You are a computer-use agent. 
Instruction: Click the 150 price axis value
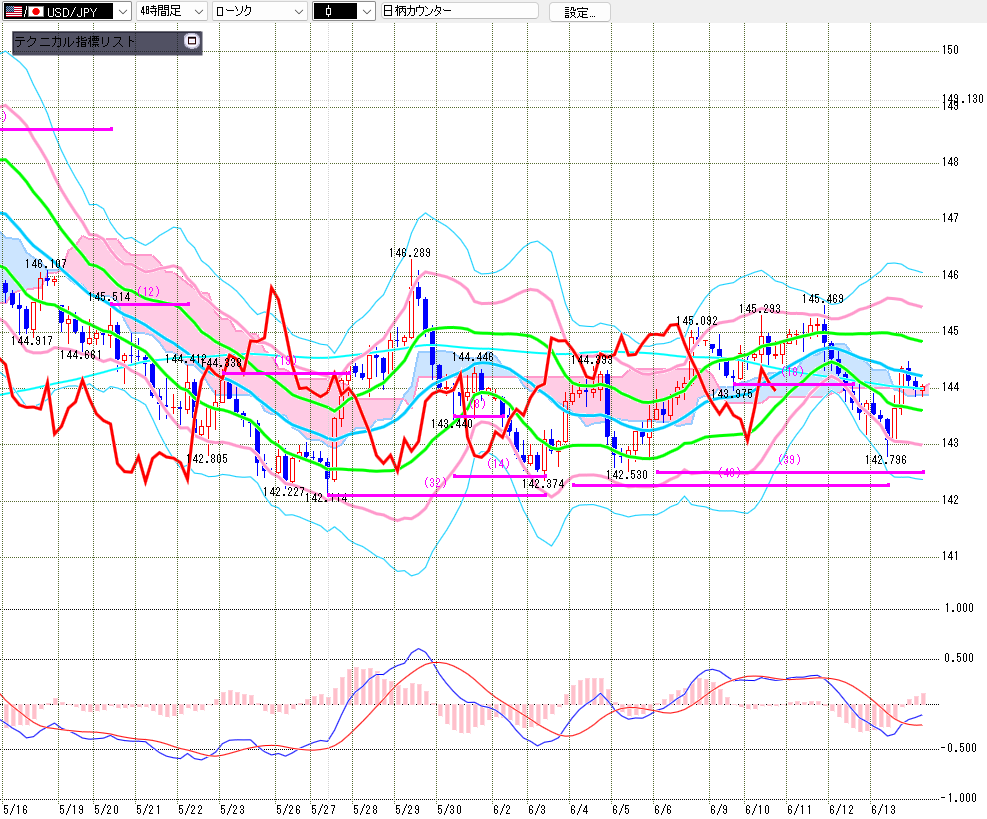[950, 50]
